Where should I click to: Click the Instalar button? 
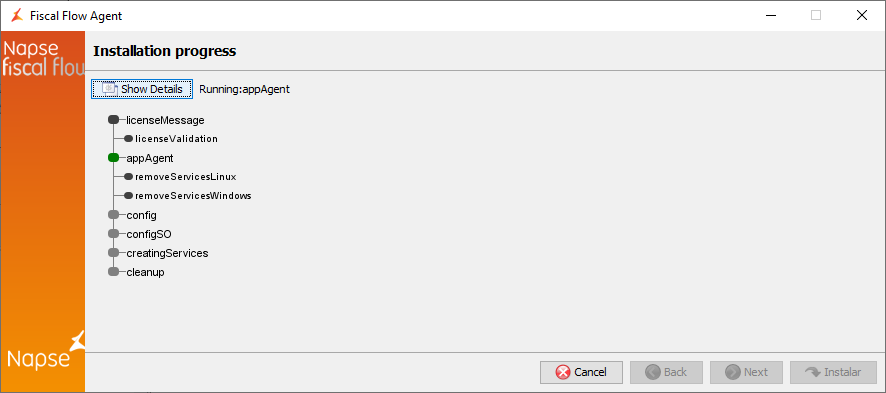[833, 372]
